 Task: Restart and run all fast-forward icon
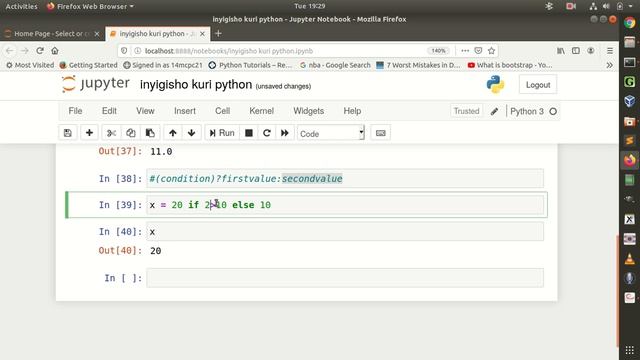click(x=285, y=133)
